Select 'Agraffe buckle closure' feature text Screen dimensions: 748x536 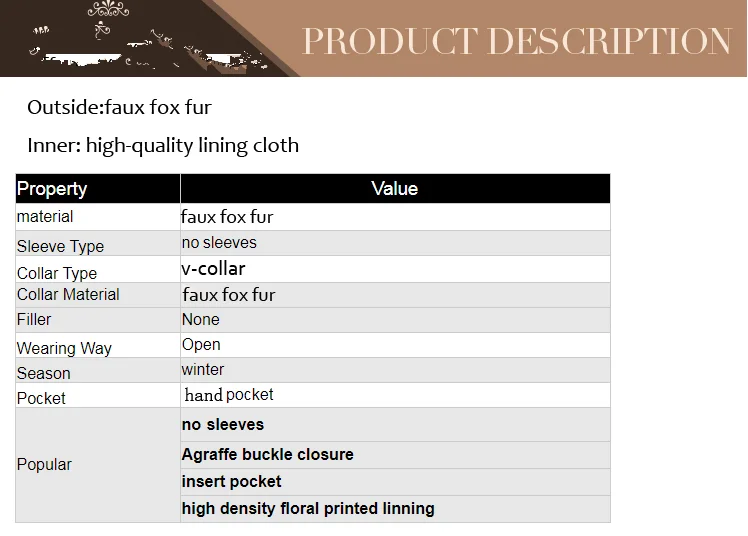tap(267, 455)
